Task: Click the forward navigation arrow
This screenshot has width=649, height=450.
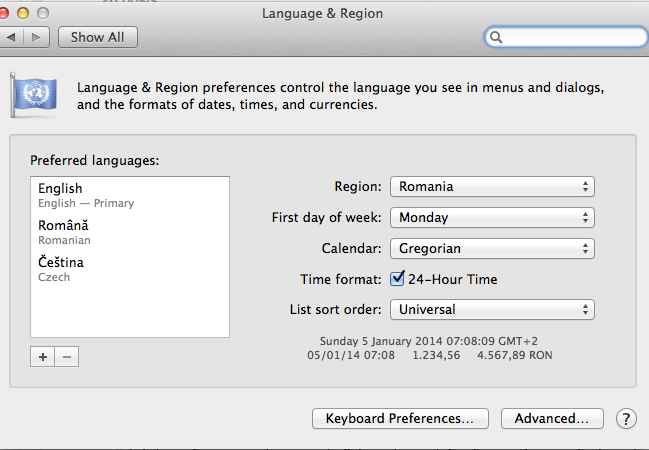Action: pos(37,37)
